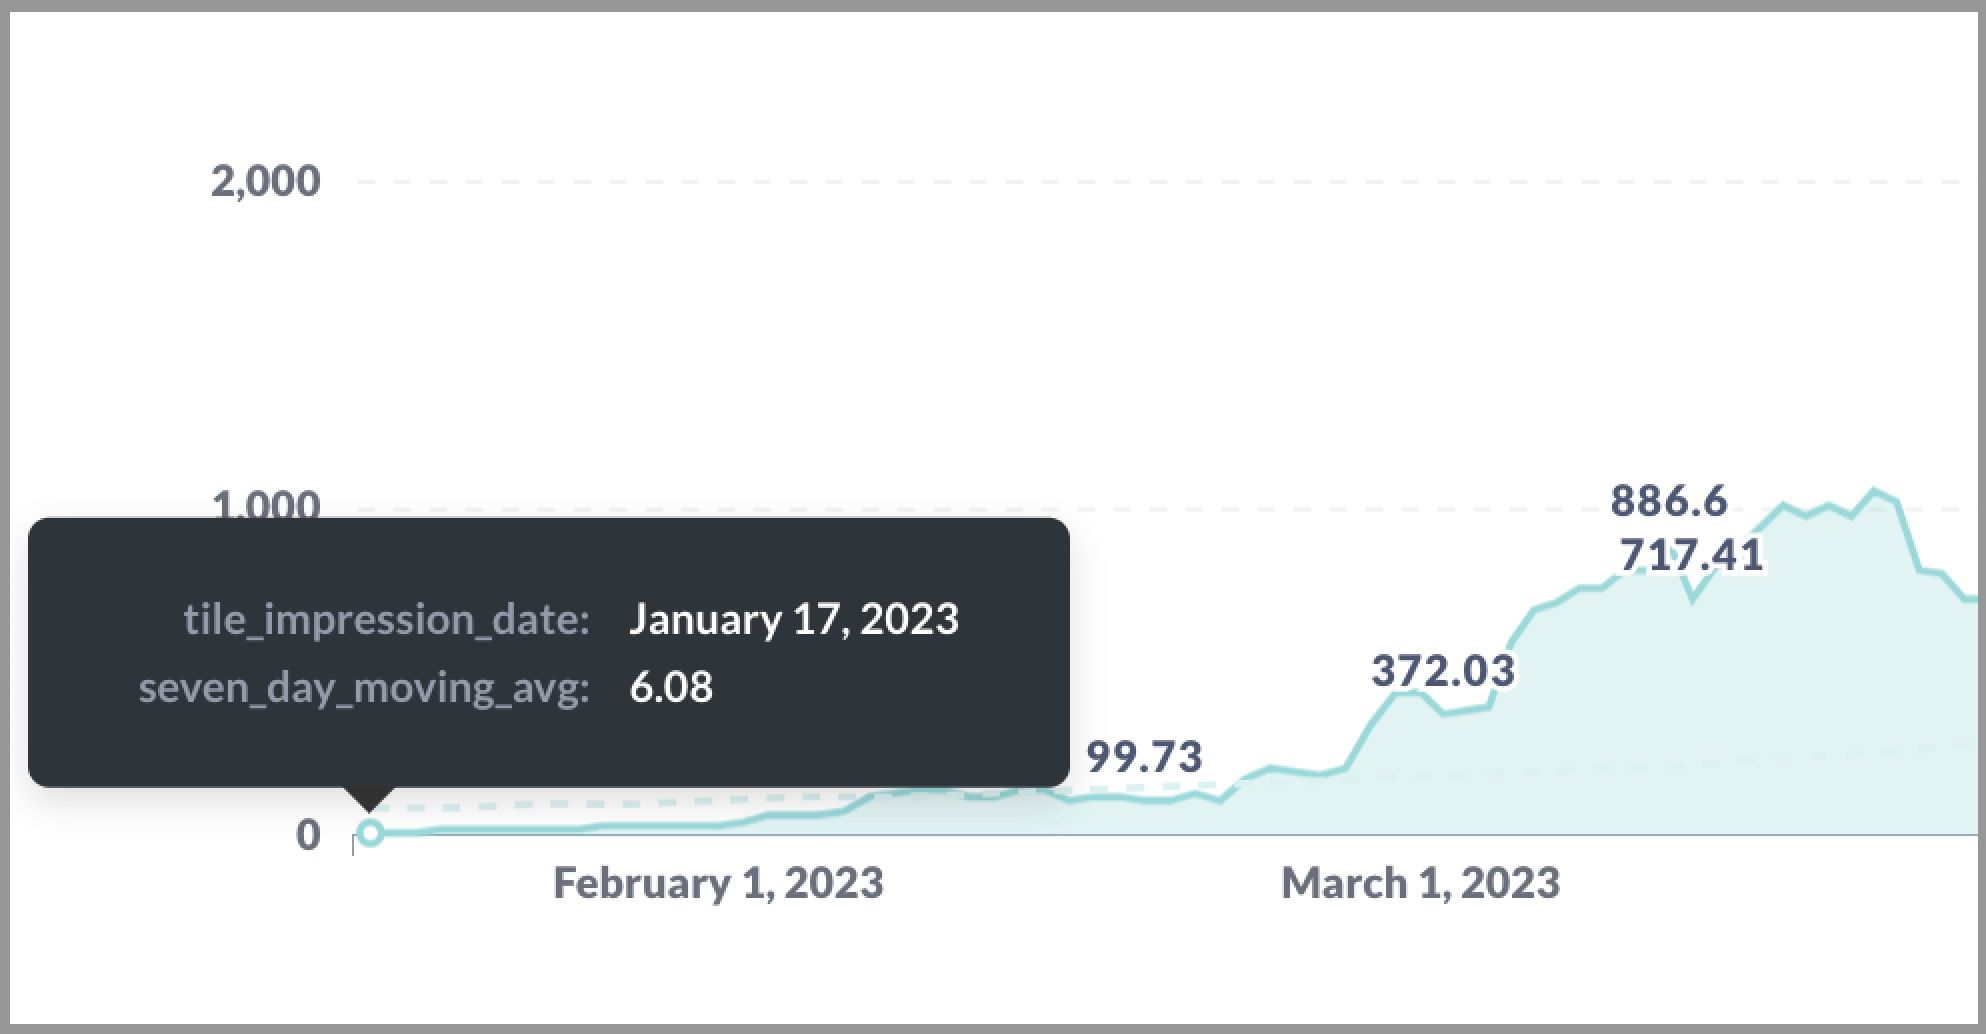Click the highlighted January 17 data point circle
This screenshot has width=1986, height=1034.
[x=371, y=832]
